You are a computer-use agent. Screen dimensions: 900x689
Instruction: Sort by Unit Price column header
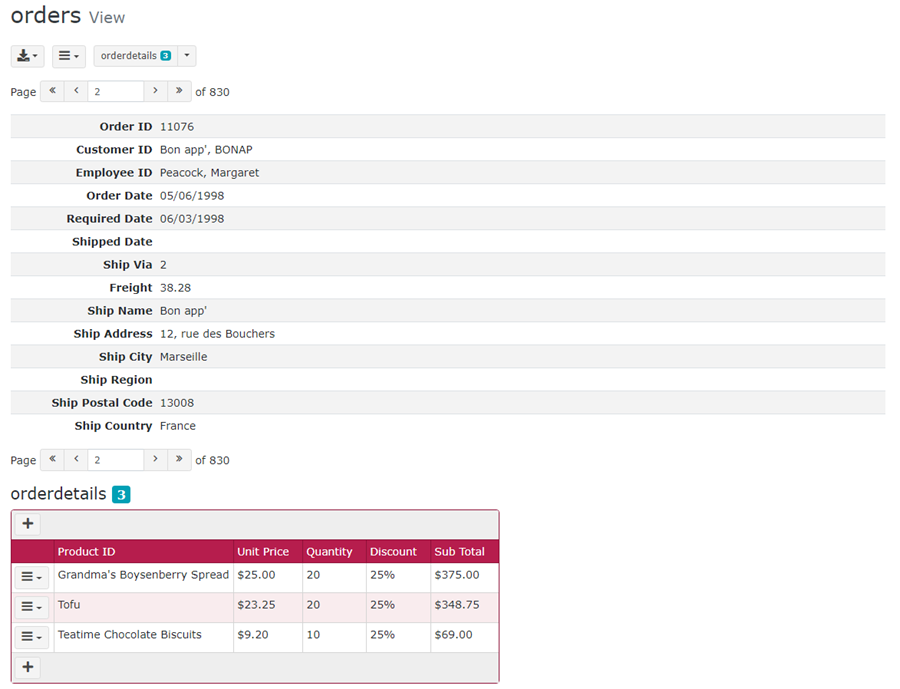tap(263, 552)
